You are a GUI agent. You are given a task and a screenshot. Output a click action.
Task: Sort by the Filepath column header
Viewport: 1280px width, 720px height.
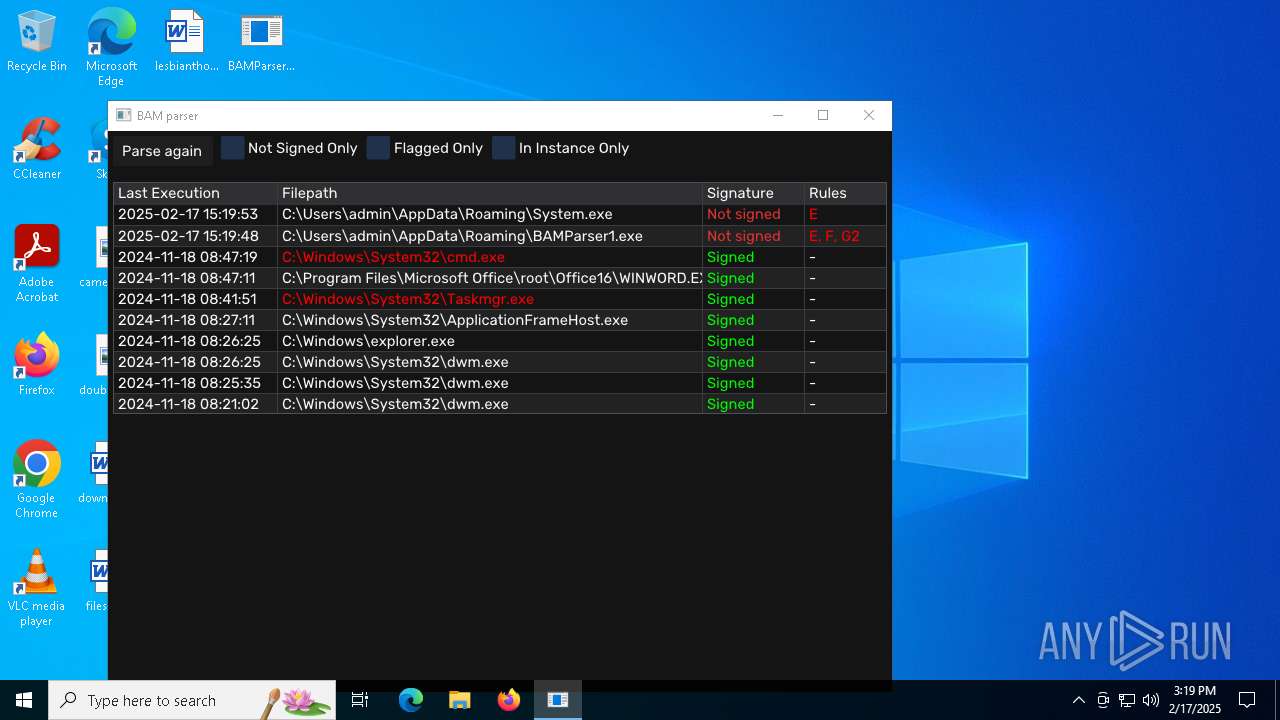[x=490, y=193]
